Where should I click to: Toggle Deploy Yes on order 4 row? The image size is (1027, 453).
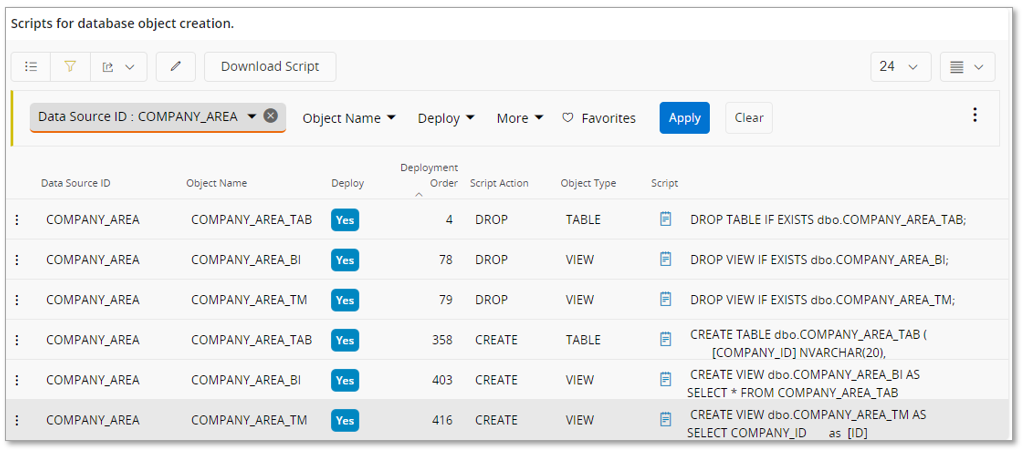click(x=345, y=220)
